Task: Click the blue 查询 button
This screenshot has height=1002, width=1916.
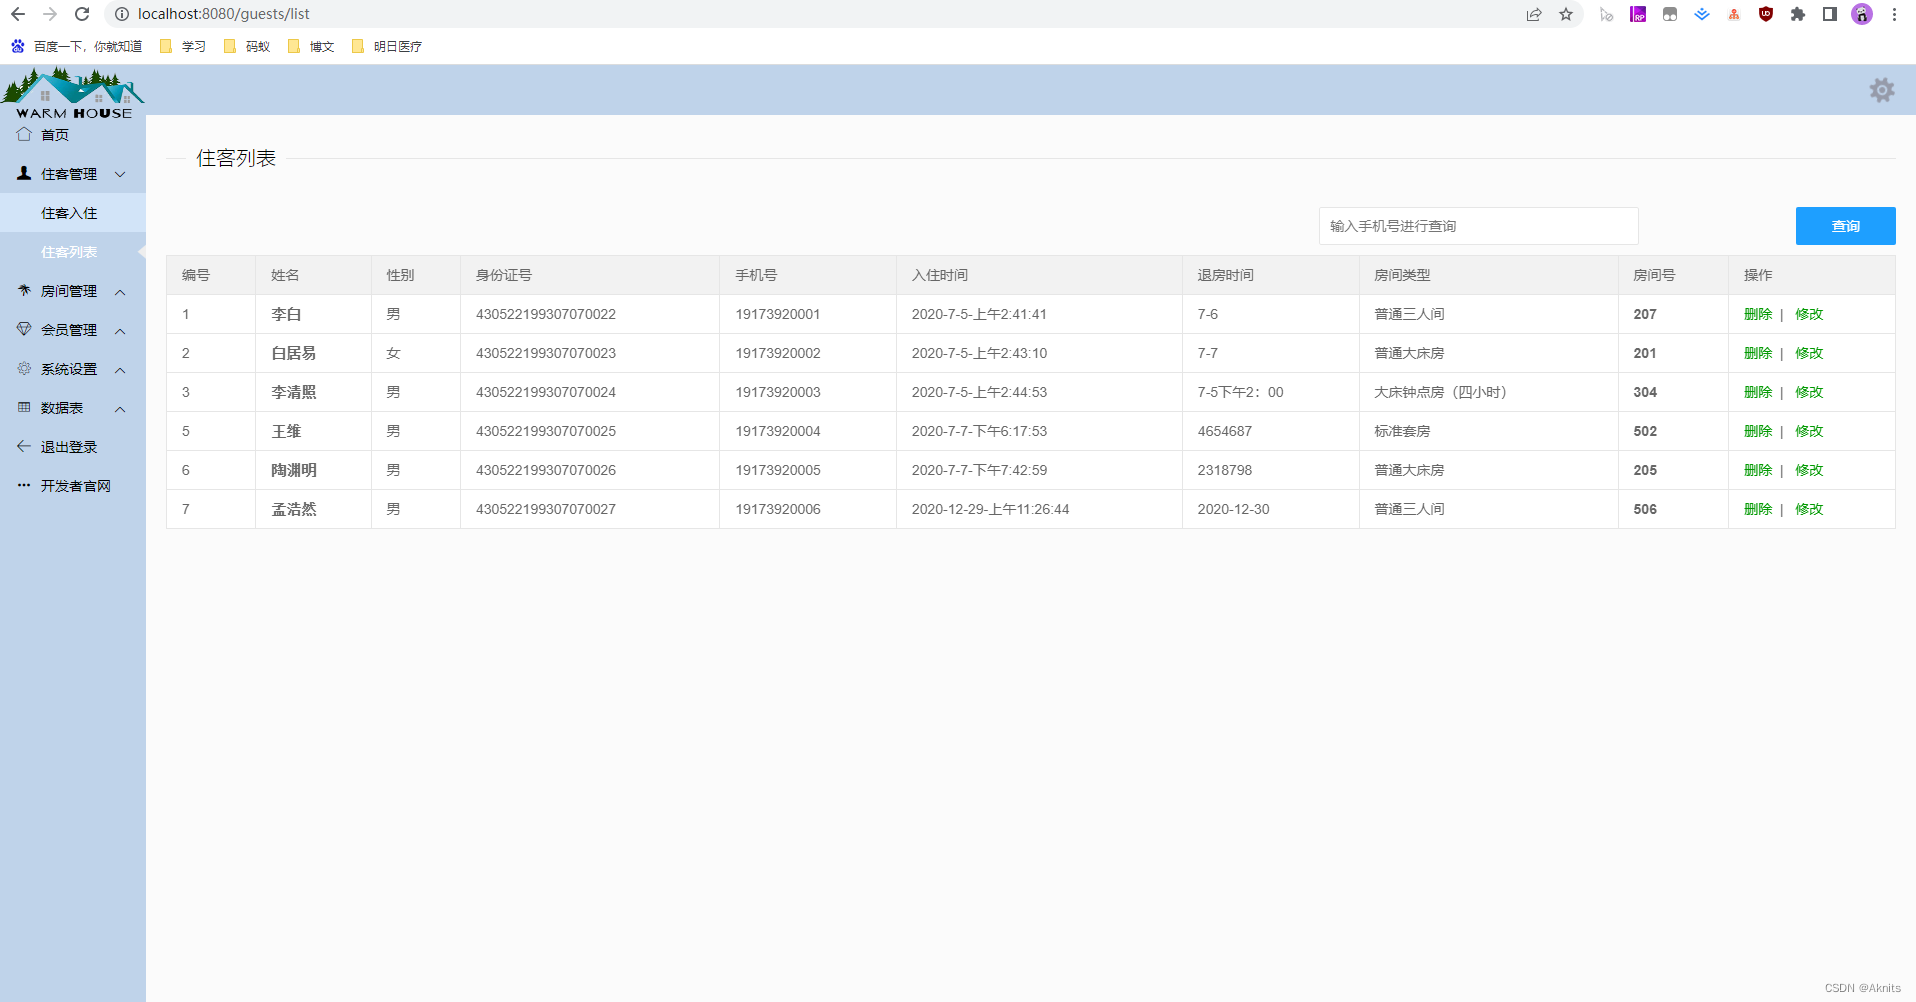Action: [1845, 226]
